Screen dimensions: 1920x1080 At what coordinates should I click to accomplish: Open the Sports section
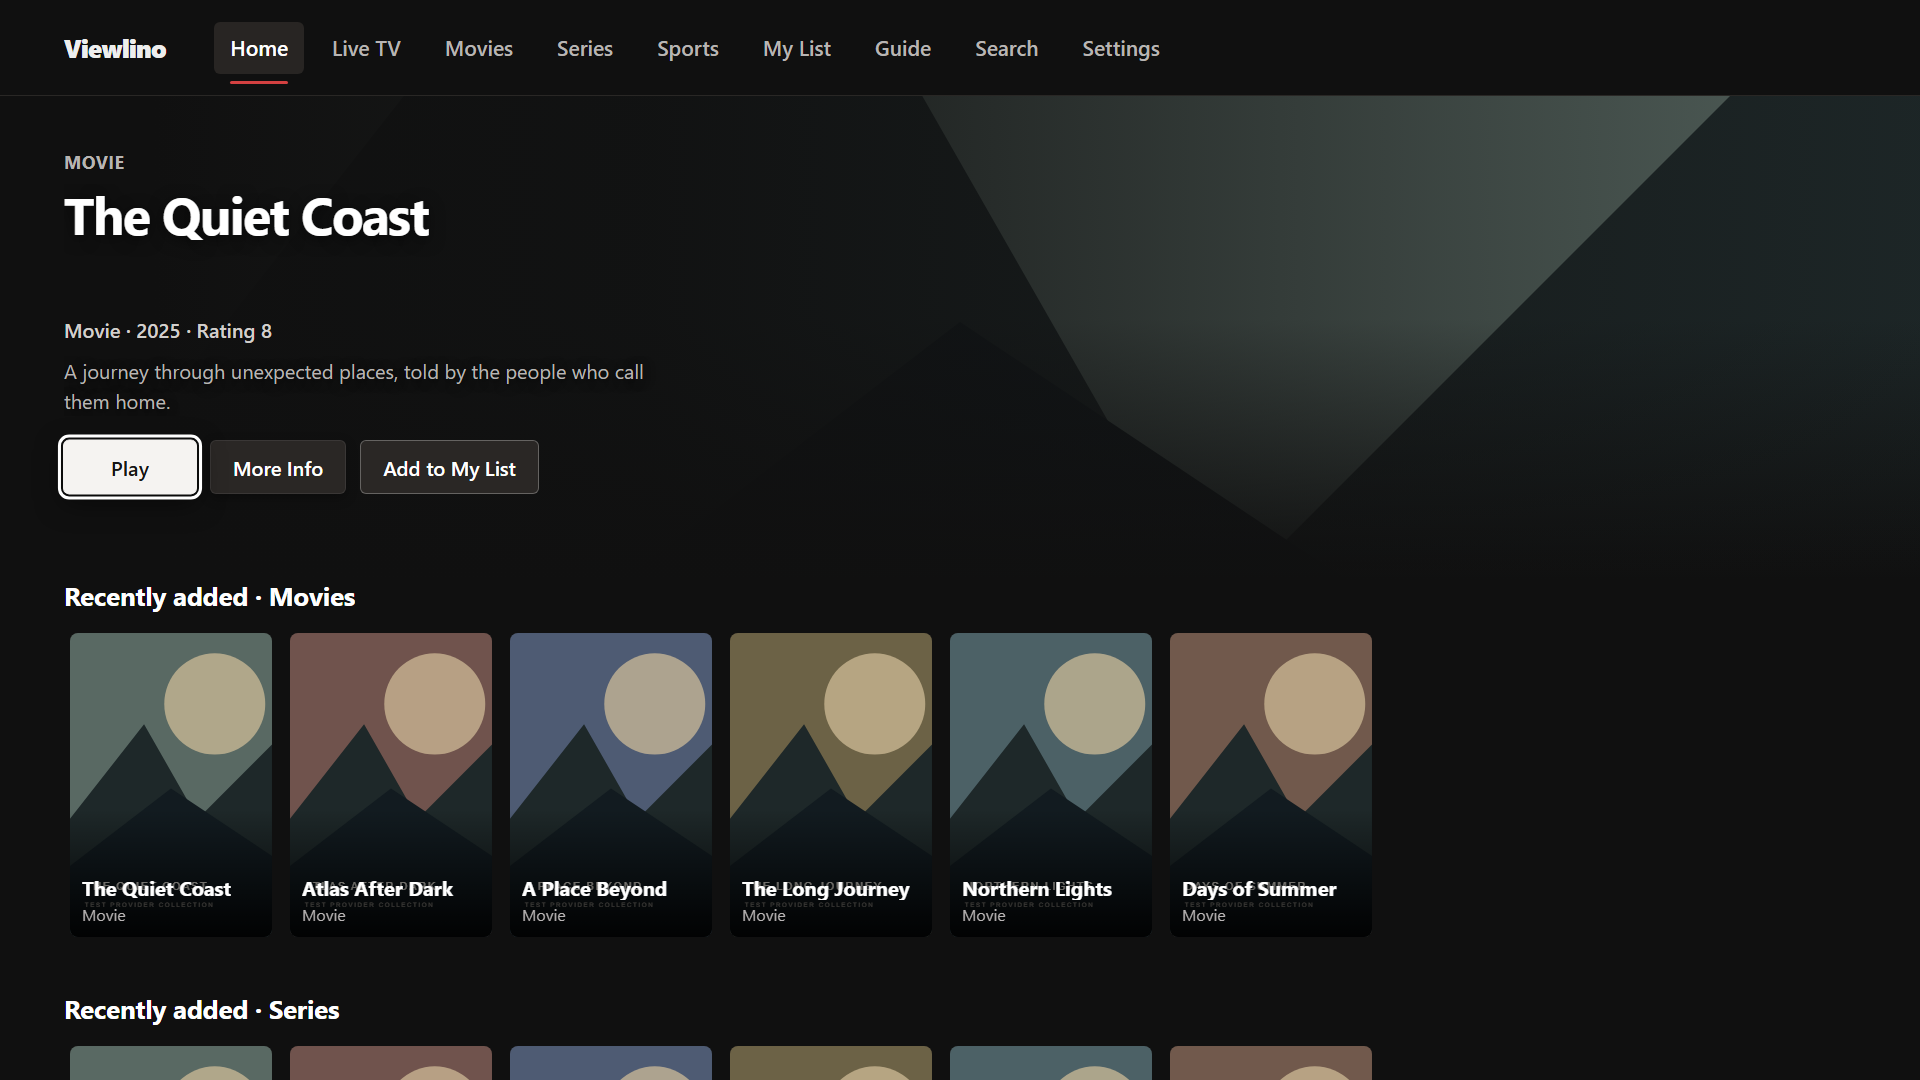(x=688, y=48)
